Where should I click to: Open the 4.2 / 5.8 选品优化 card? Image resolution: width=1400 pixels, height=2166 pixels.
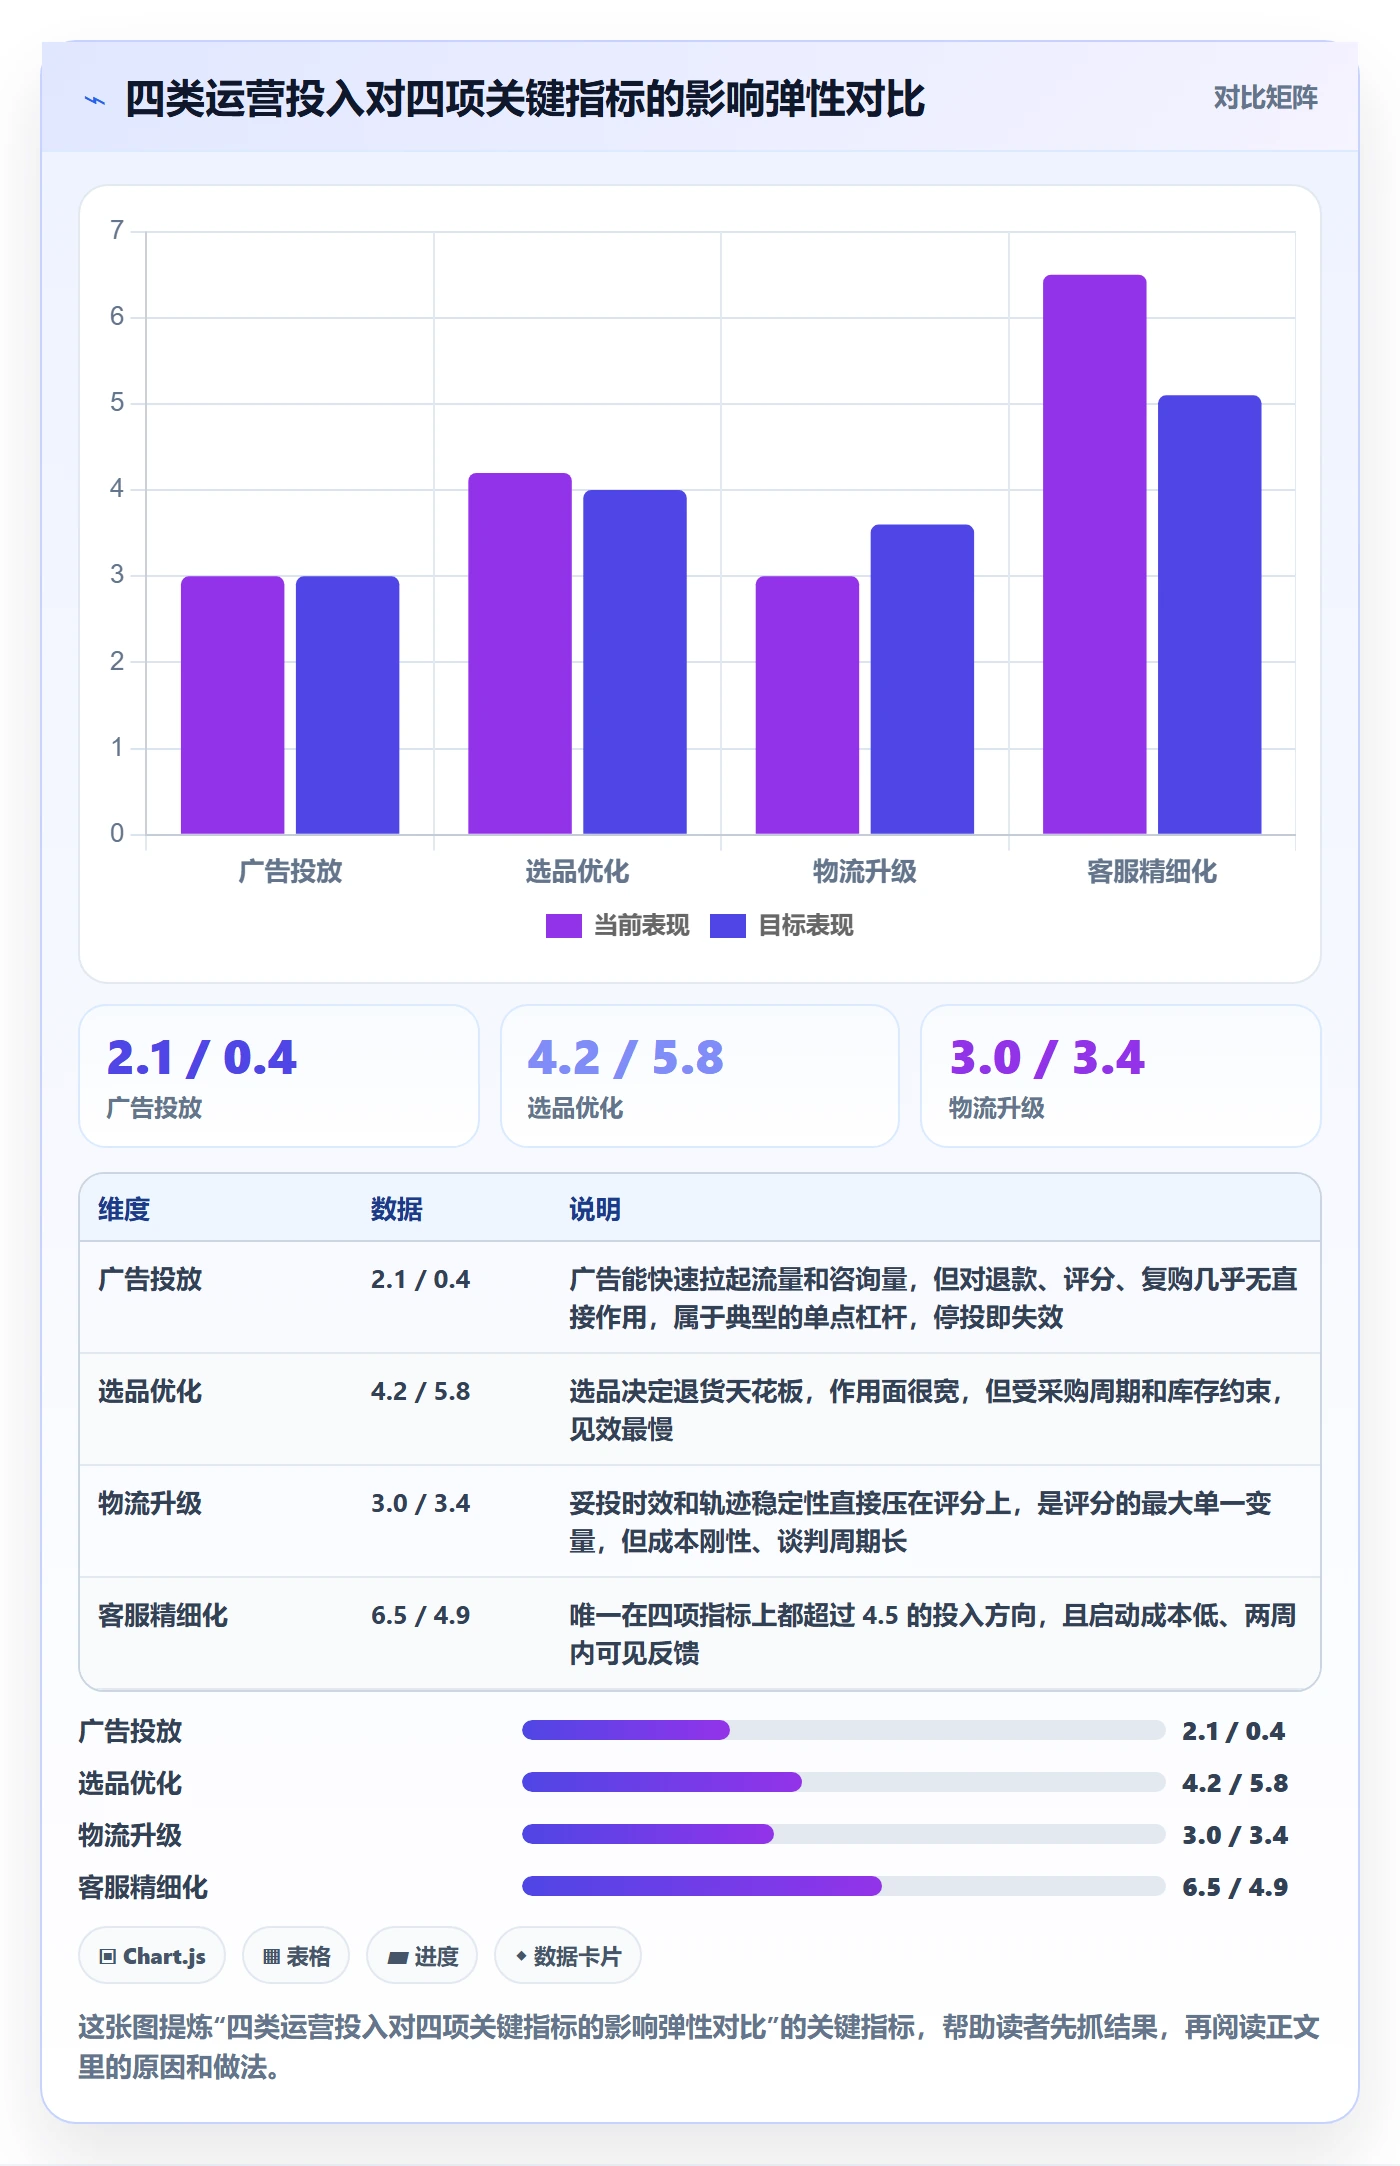click(x=700, y=1076)
